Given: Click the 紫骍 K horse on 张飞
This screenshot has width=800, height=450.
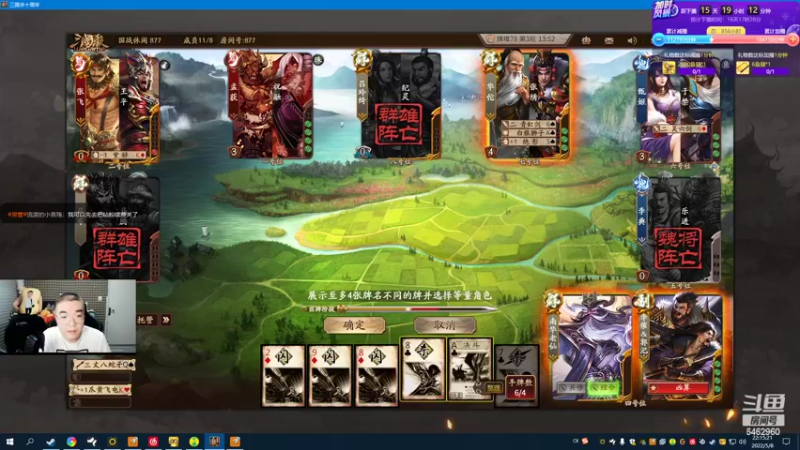Looking at the screenshot, I should (118, 155).
